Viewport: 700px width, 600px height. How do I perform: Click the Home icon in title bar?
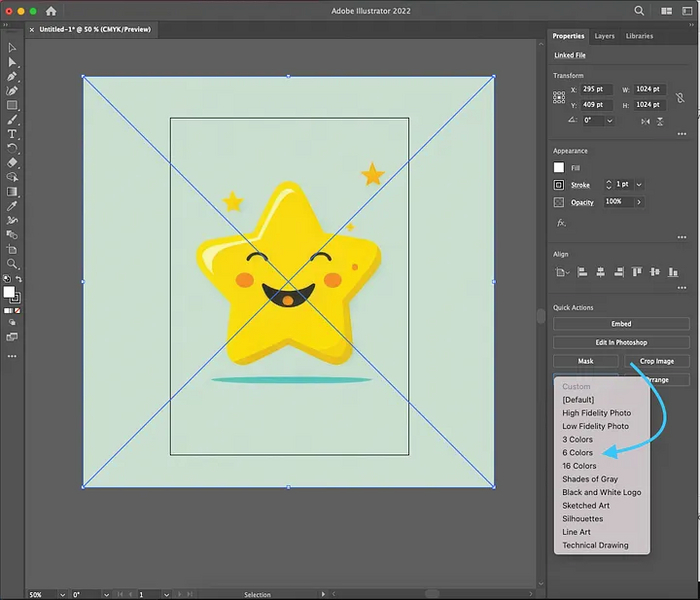coord(51,11)
